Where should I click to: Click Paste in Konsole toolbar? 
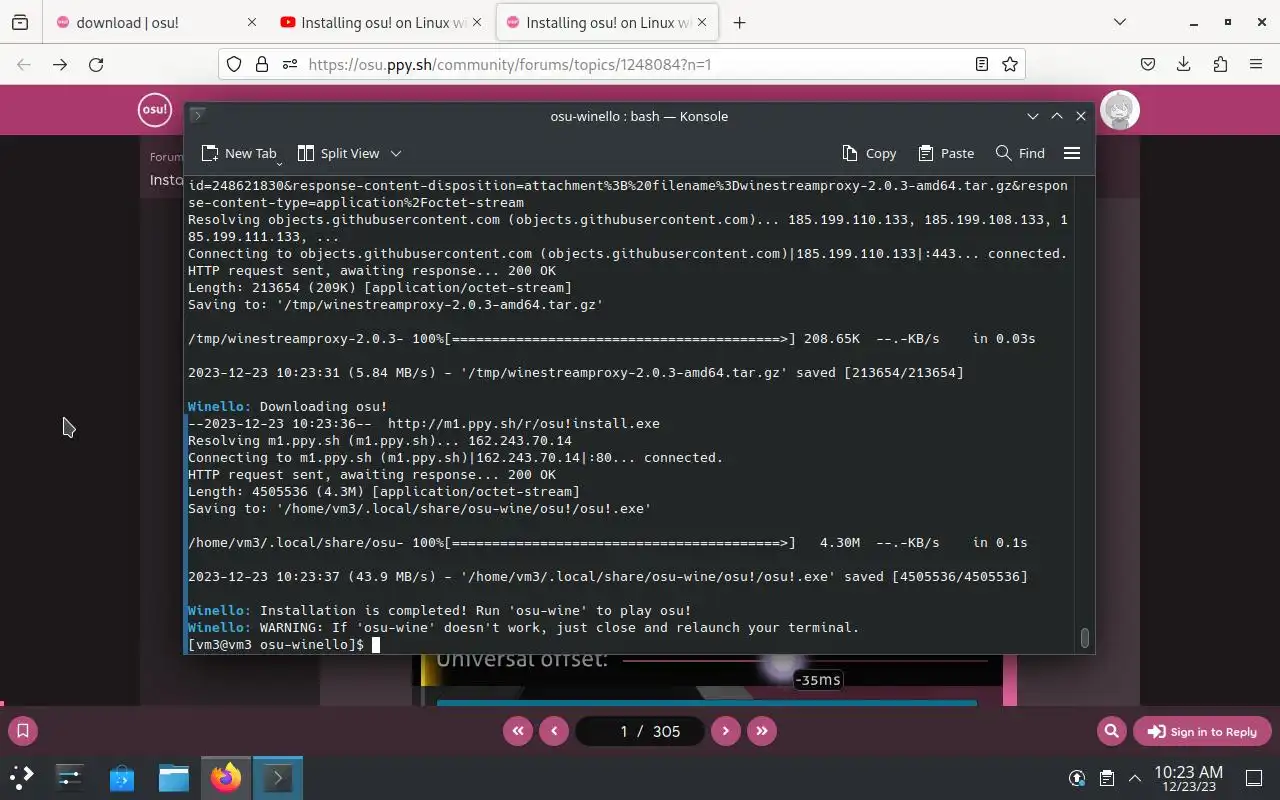(946, 153)
